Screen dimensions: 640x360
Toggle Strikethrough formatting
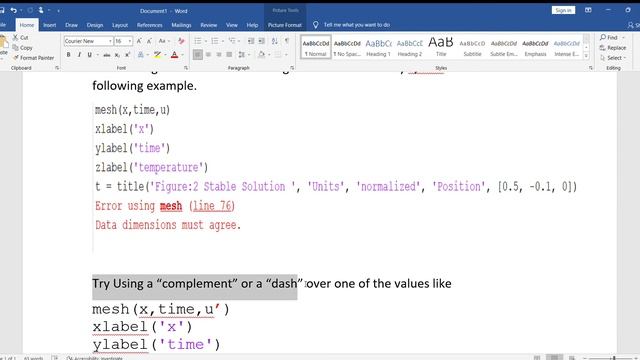coord(107,55)
